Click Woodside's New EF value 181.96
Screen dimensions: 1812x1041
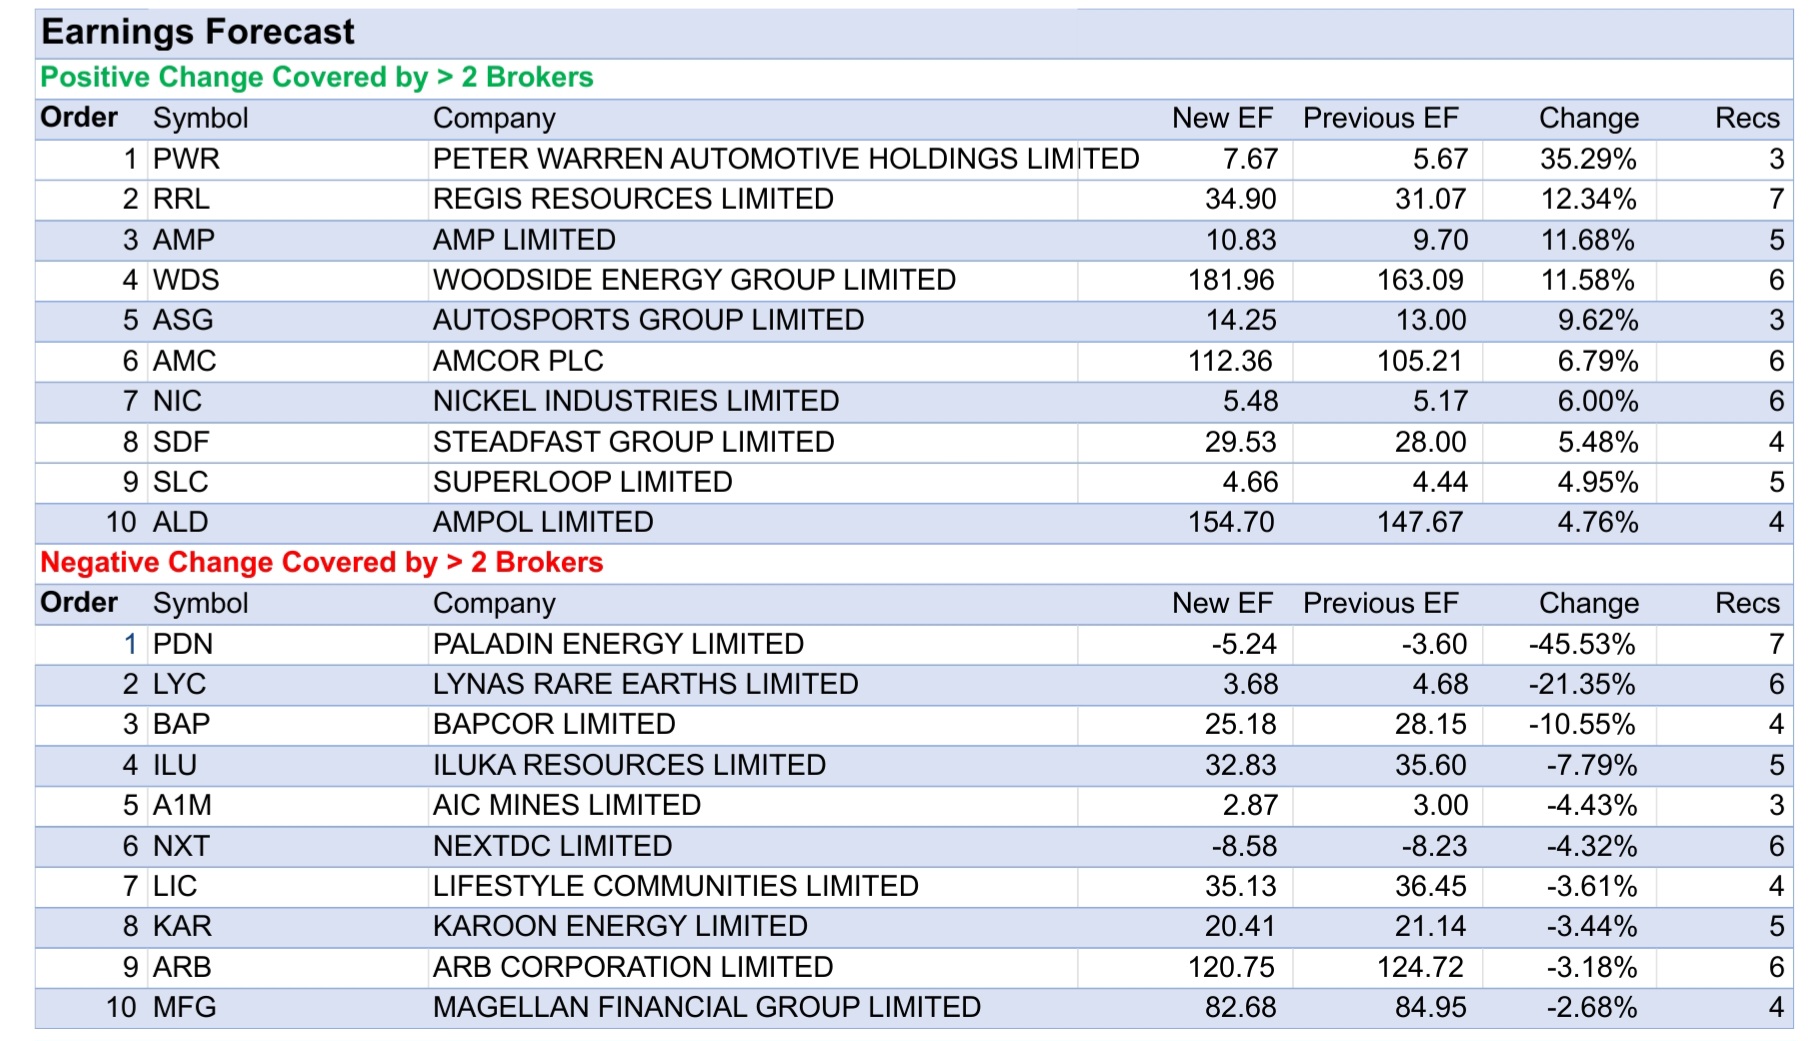point(1230,280)
